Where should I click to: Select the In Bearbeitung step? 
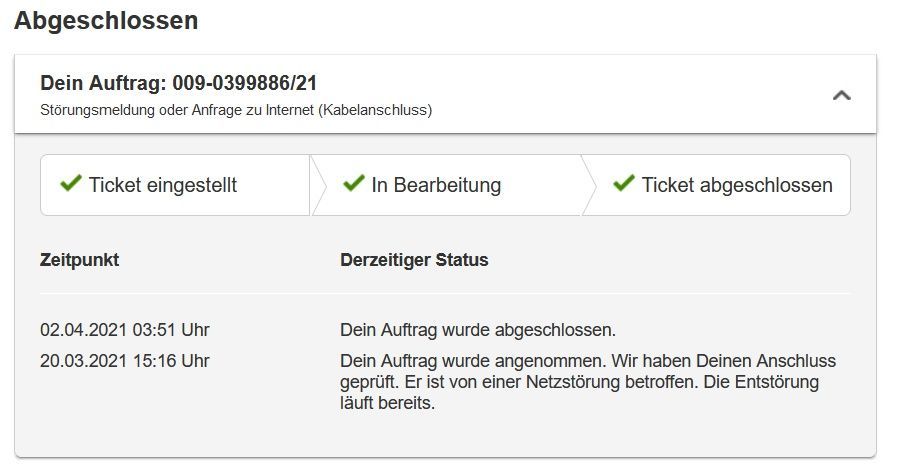pos(436,185)
